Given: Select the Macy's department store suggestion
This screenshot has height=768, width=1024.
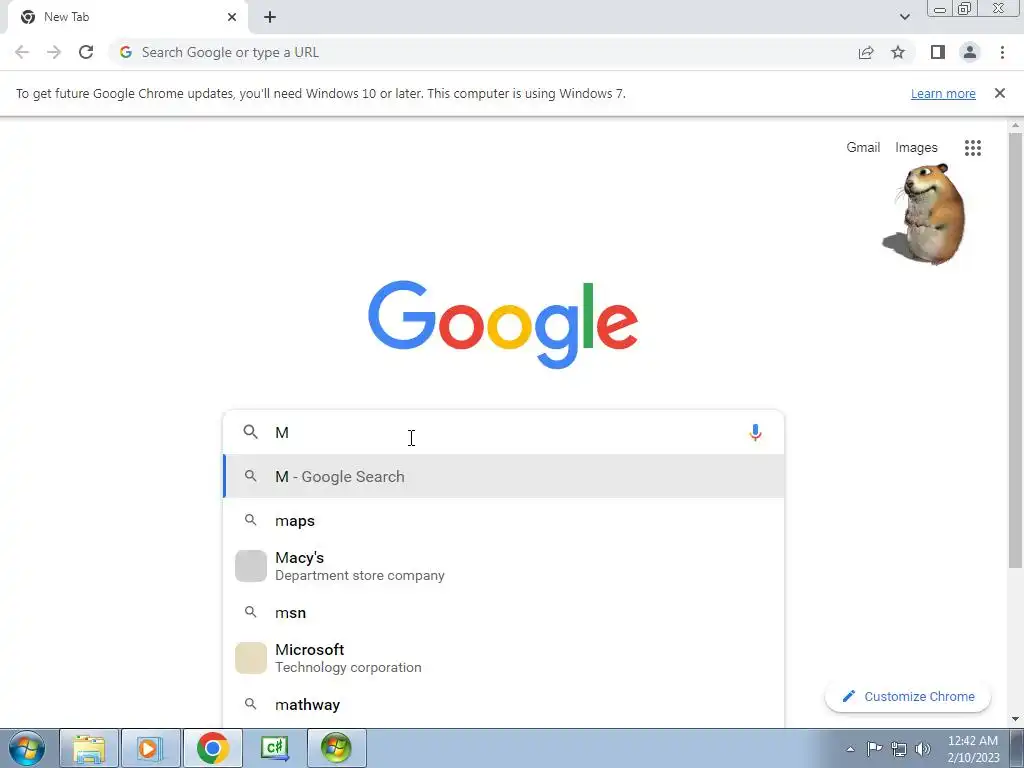Looking at the screenshot, I should click(x=504, y=566).
